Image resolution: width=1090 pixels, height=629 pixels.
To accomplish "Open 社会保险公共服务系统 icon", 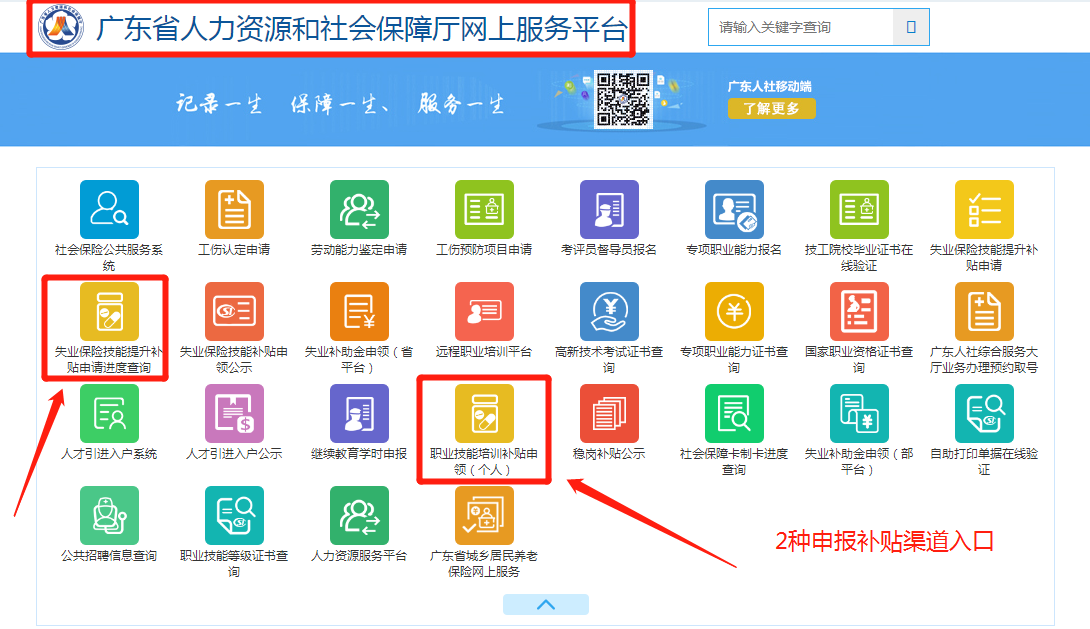I will (x=109, y=210).
